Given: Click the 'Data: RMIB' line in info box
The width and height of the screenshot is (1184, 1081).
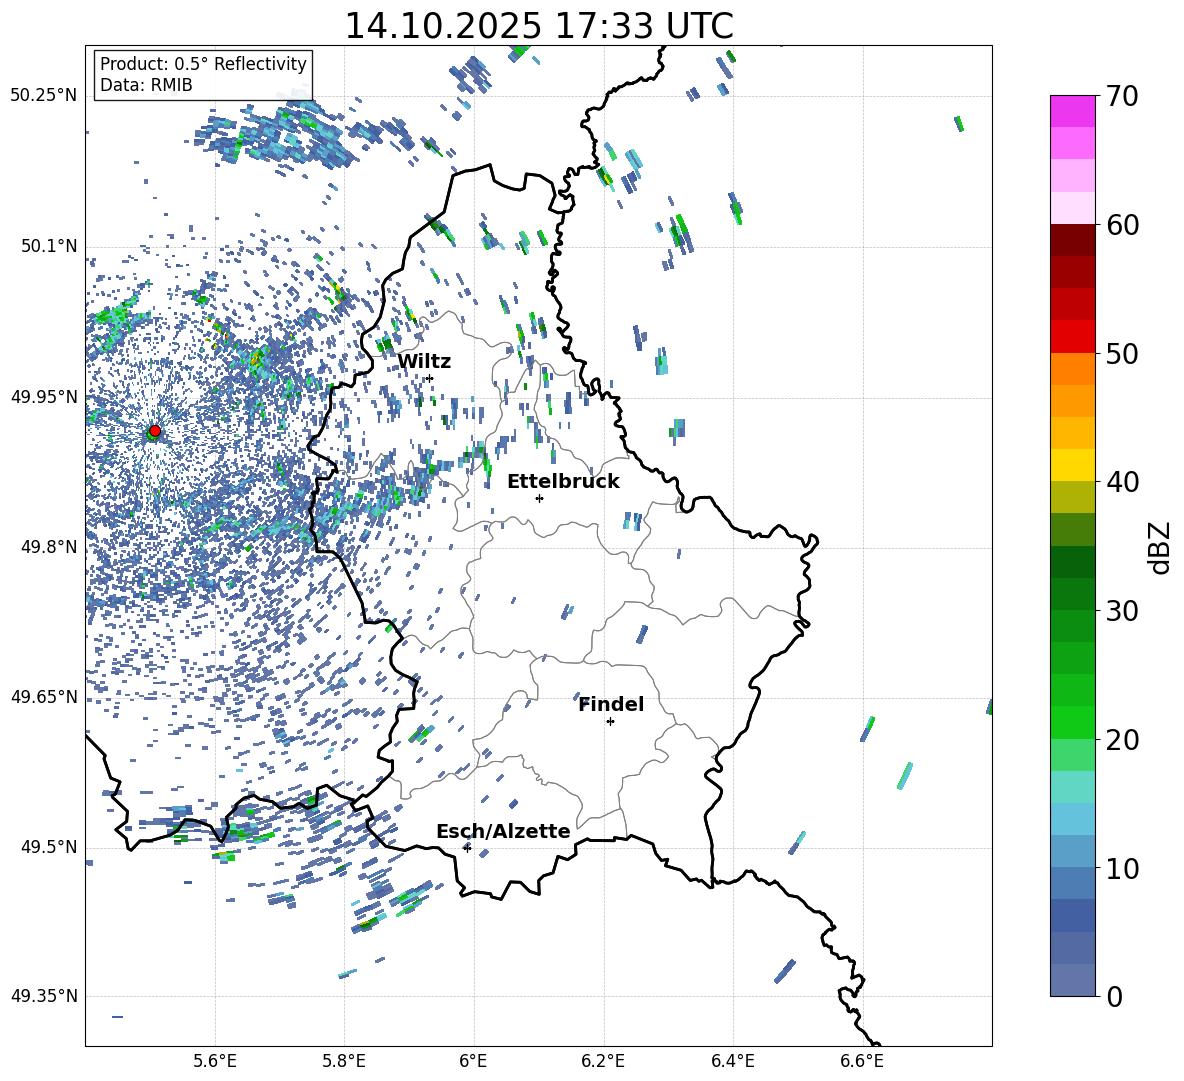Looking at the screenshot, I should [146, 85].
